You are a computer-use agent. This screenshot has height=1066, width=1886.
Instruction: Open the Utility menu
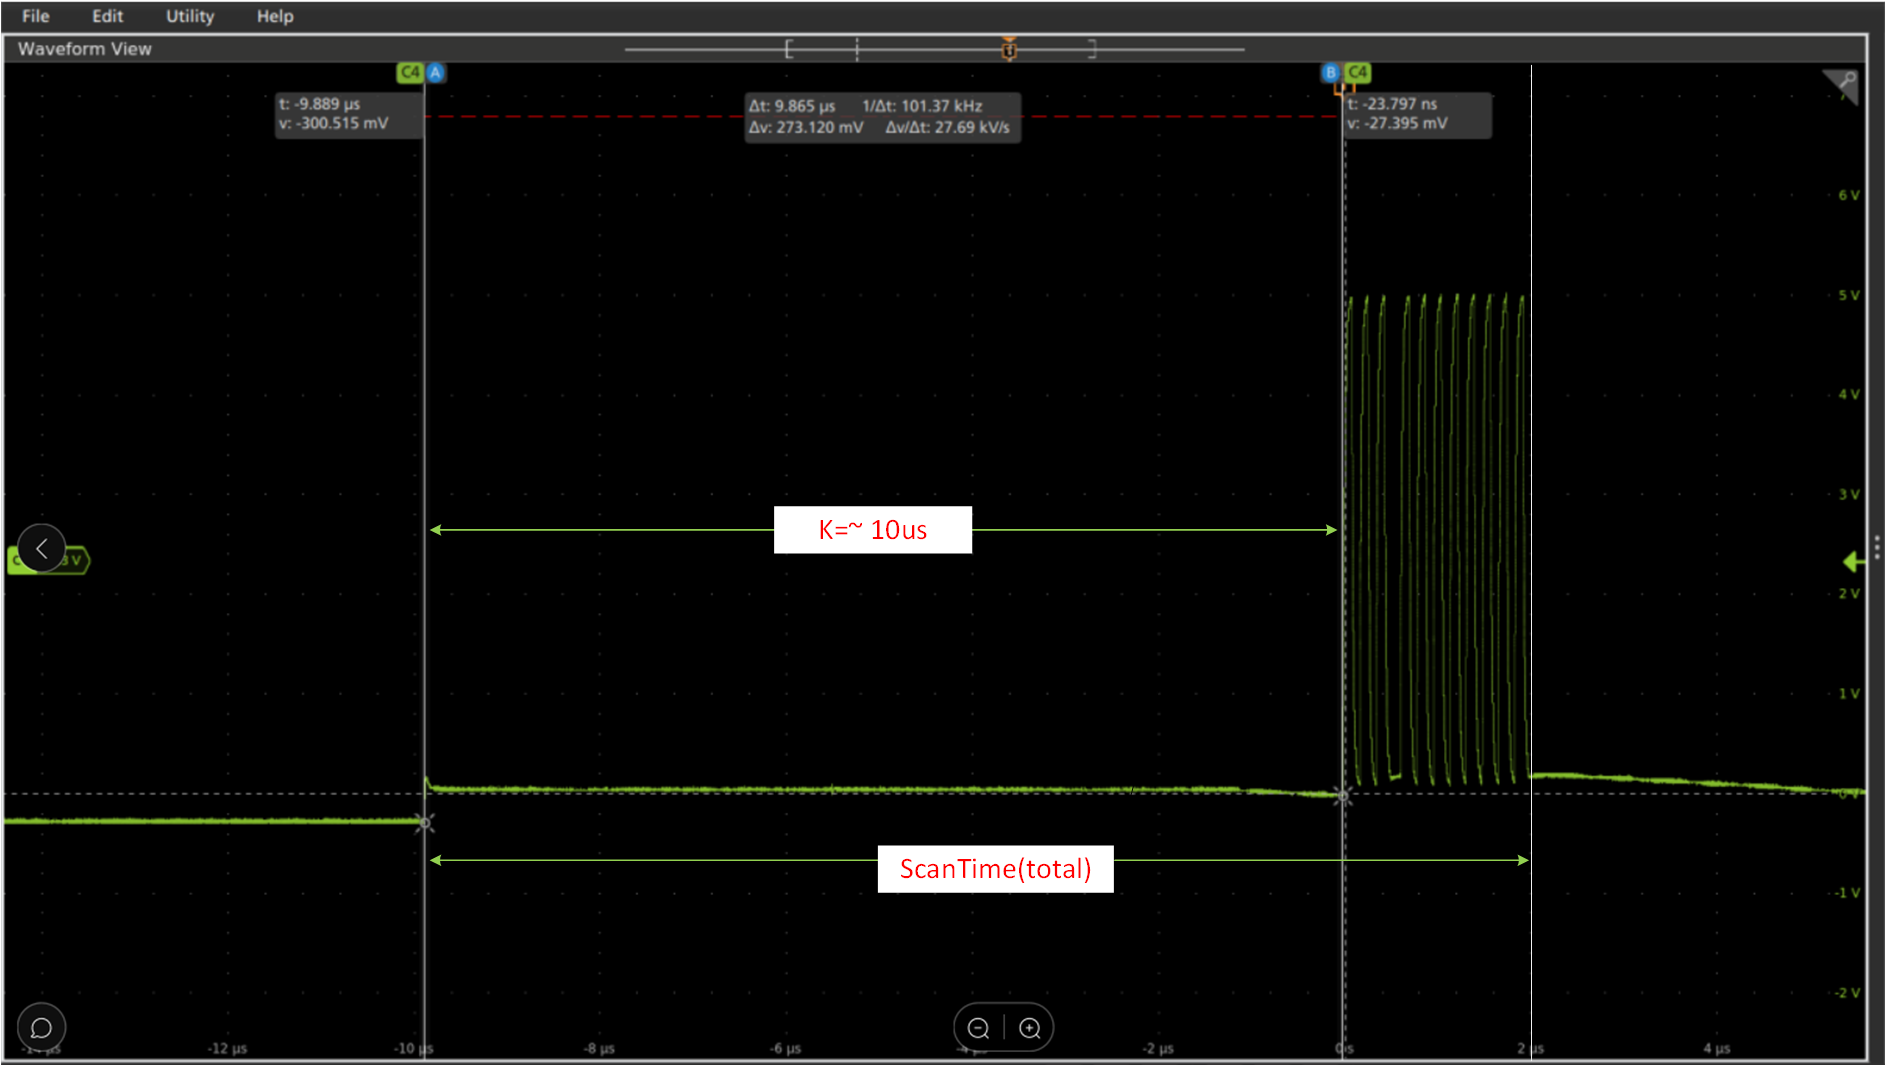(x=190, y=16)
